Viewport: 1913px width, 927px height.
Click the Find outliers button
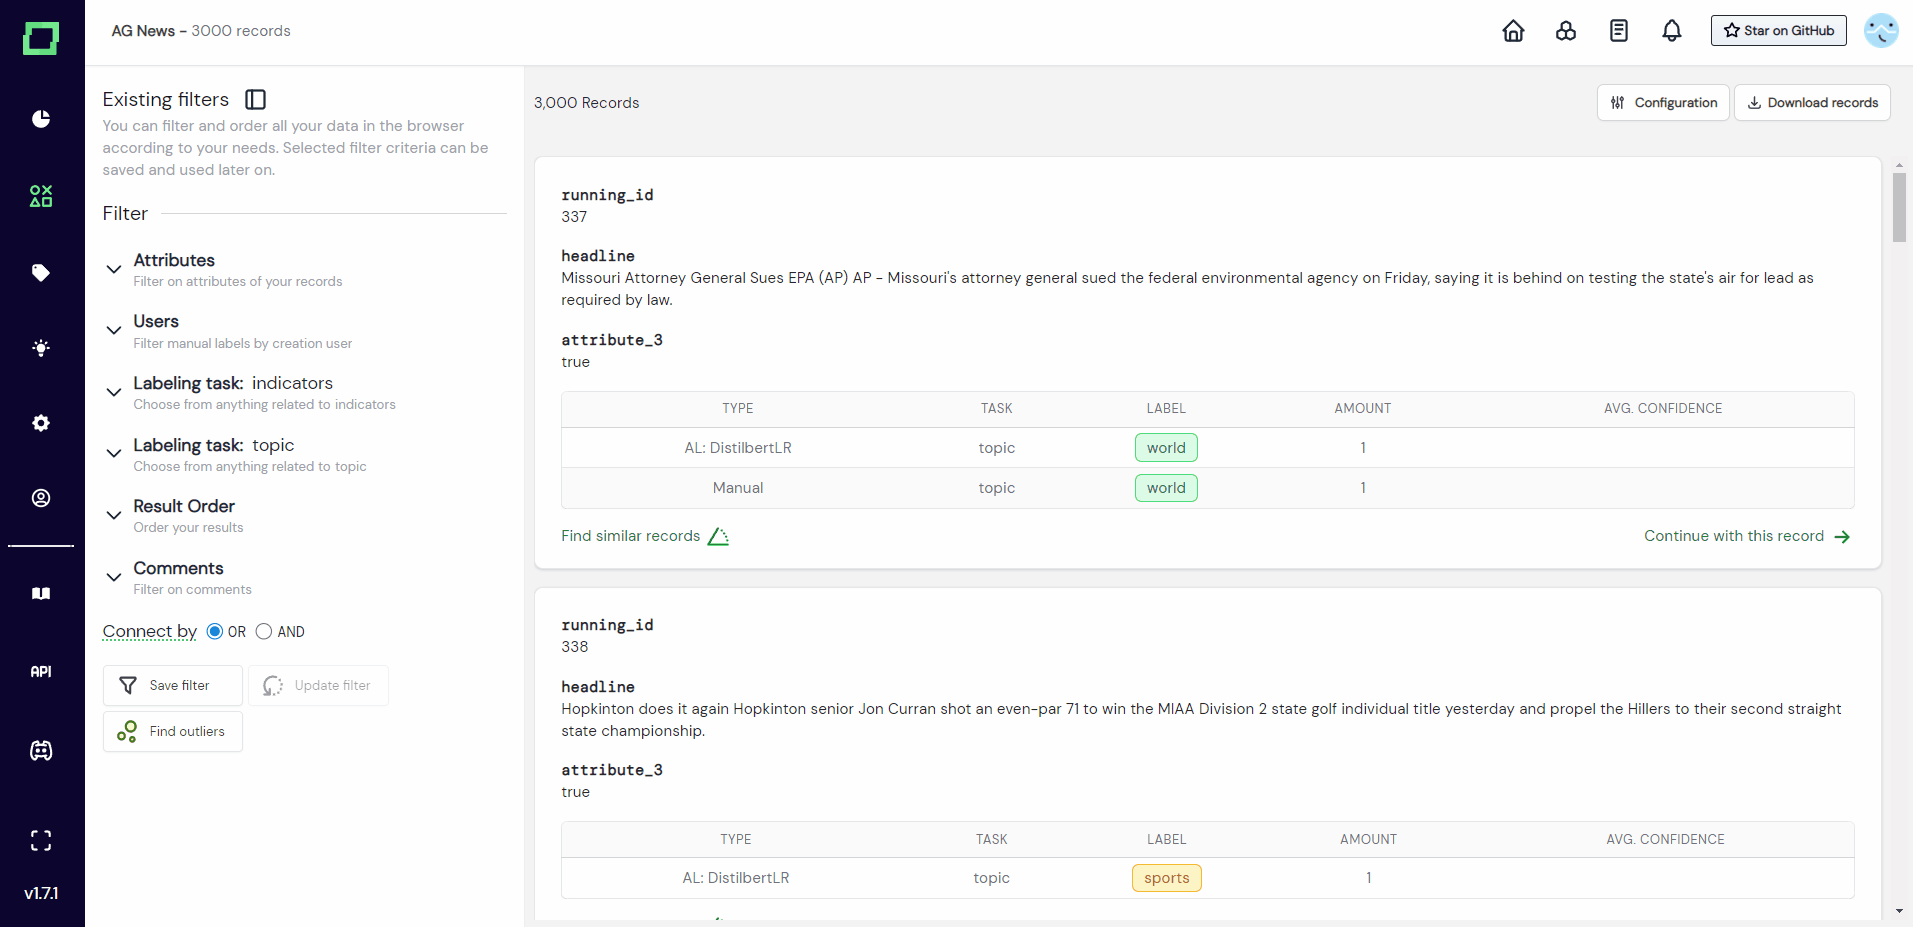(173, 732)
